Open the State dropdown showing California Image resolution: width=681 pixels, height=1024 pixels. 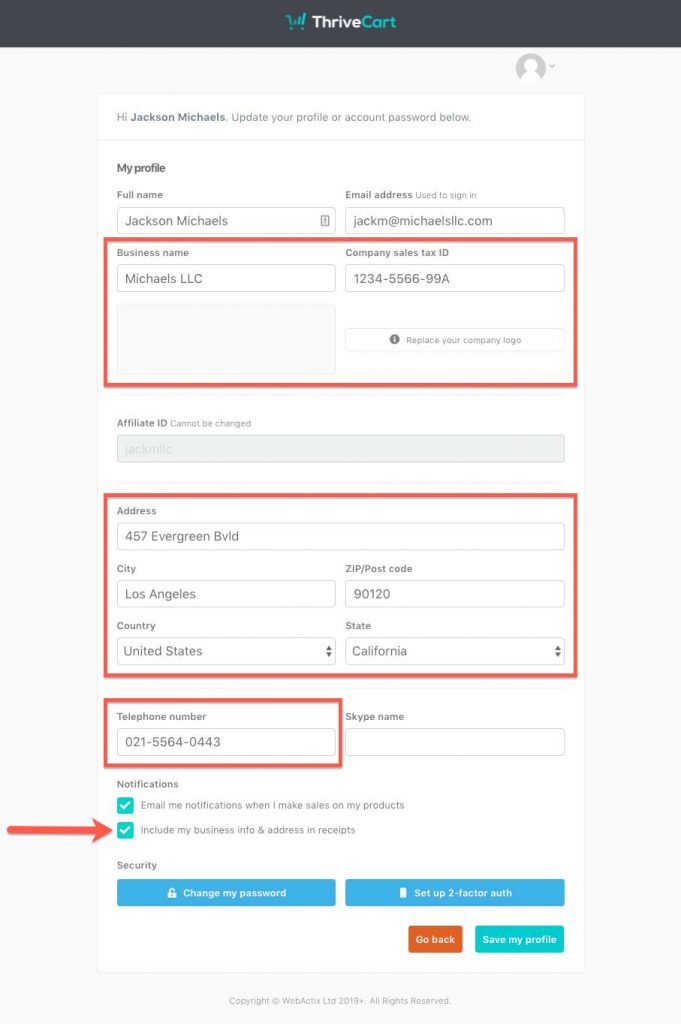[454, 650]
